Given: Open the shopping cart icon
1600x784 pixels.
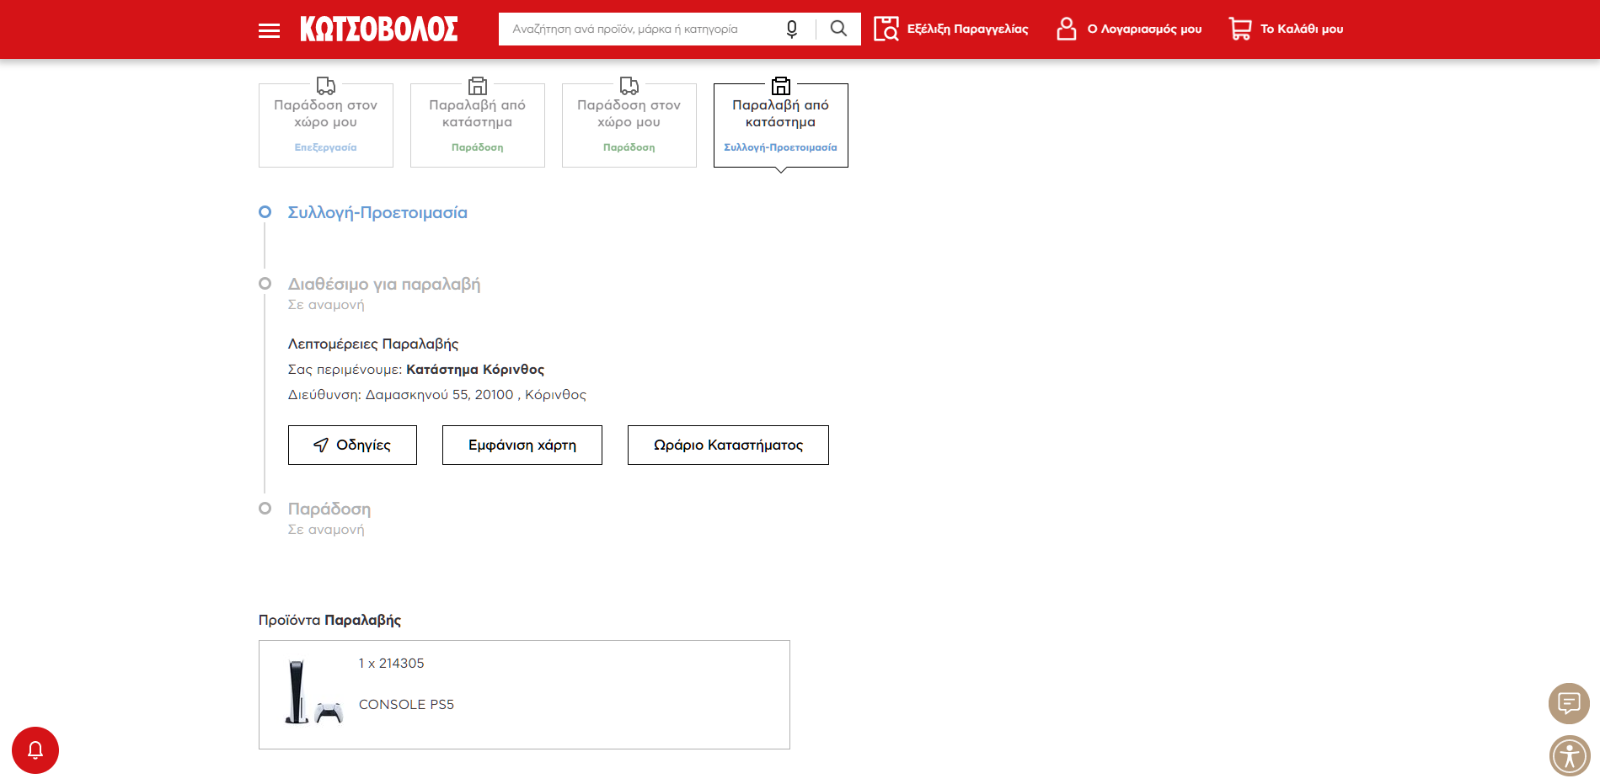Looking at the screenshot, I should coord(1240,29).
